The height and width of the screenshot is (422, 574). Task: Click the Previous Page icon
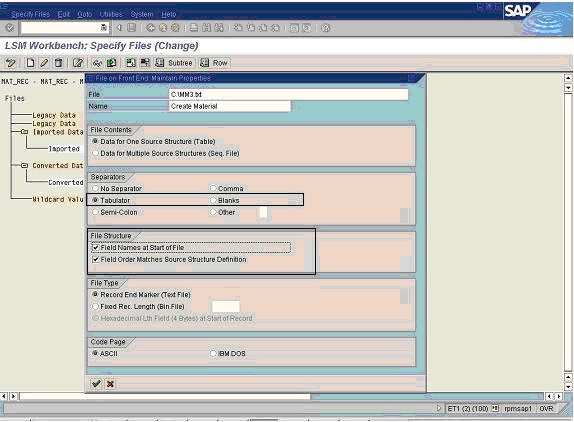(250, 27)
